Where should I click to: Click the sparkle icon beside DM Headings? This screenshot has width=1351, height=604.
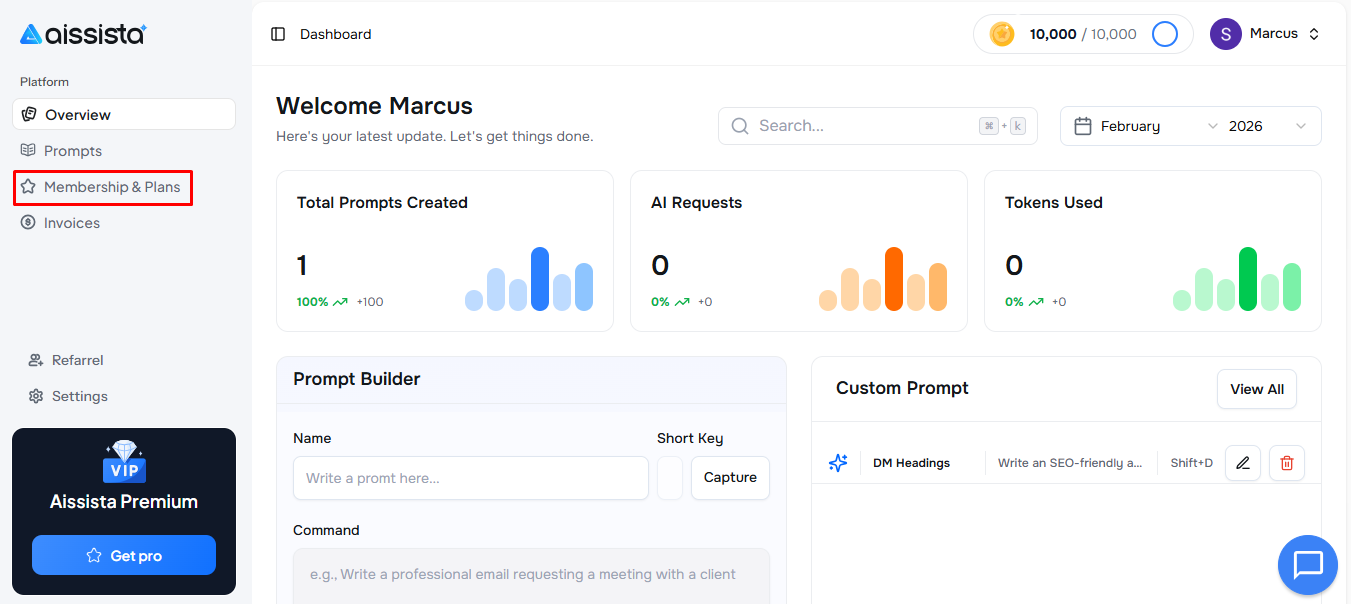838,463
